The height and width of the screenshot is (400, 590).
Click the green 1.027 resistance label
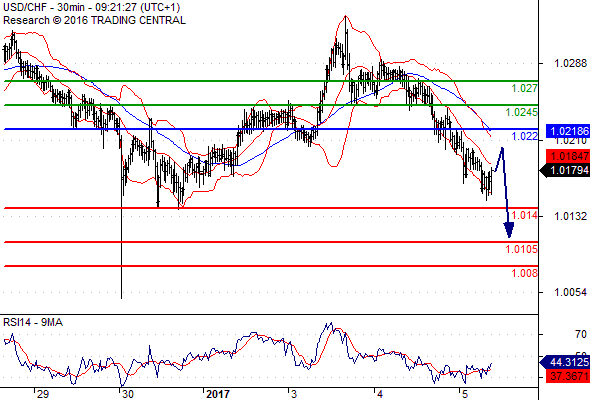click(x=525, y=88)
